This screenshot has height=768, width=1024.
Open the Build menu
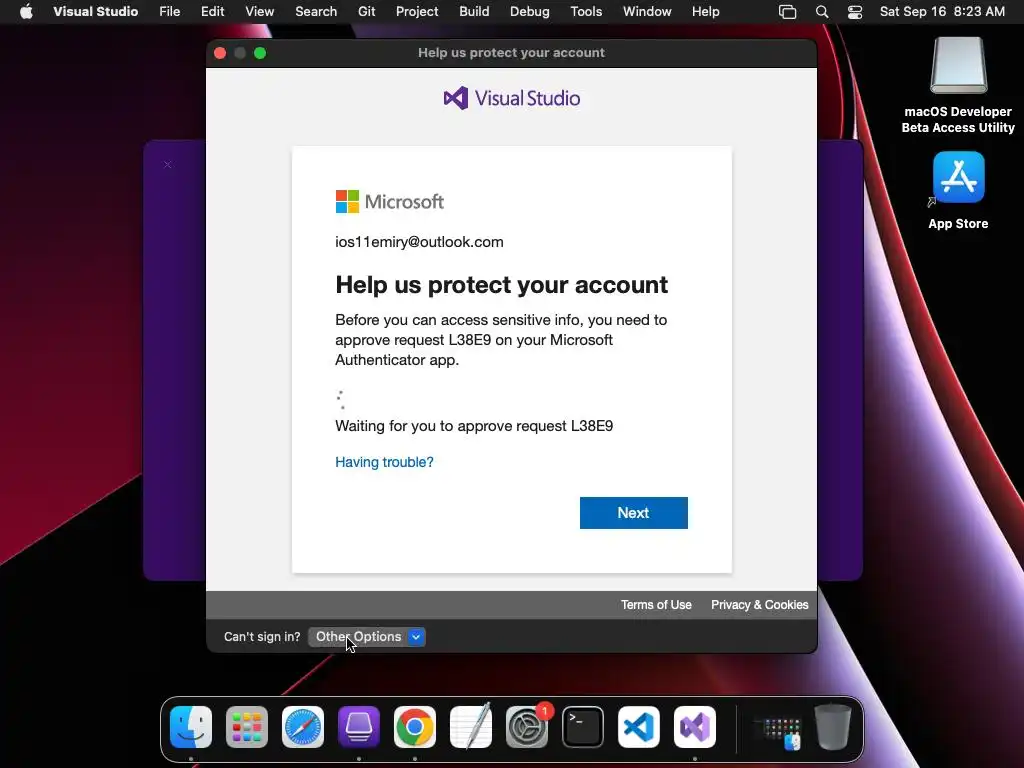point(474,12)
